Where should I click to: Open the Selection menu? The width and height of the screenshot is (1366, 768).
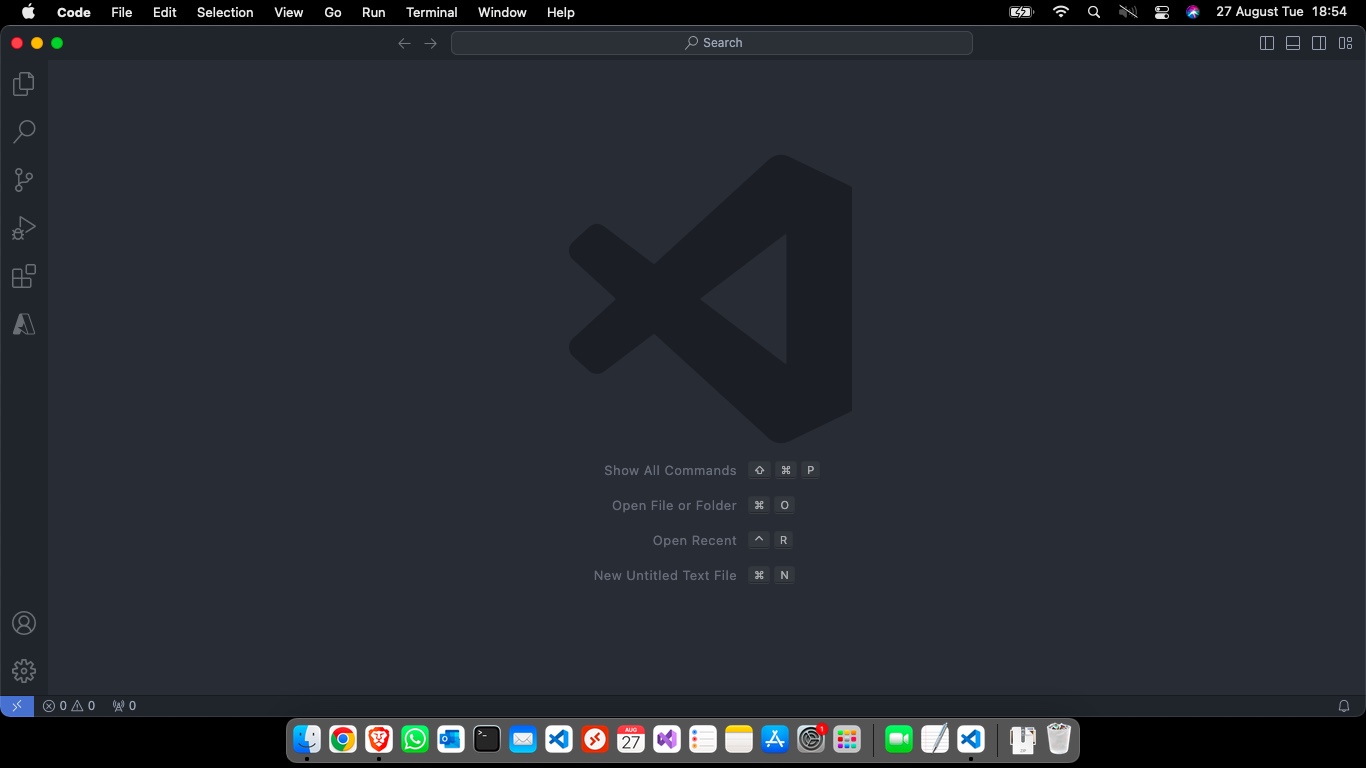[x=225, y=12]
